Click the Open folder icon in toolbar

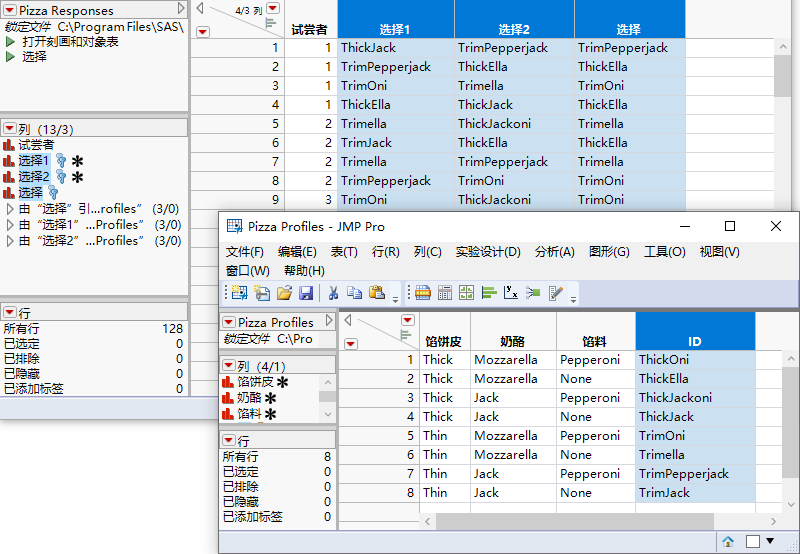(x=284, y=293)
